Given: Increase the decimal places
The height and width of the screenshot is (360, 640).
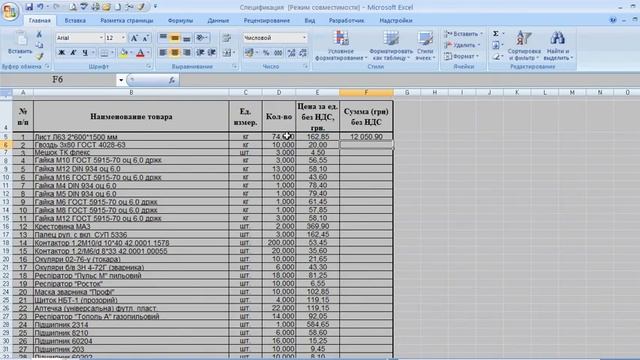Looking at the screenshot, I should point(291,53).
